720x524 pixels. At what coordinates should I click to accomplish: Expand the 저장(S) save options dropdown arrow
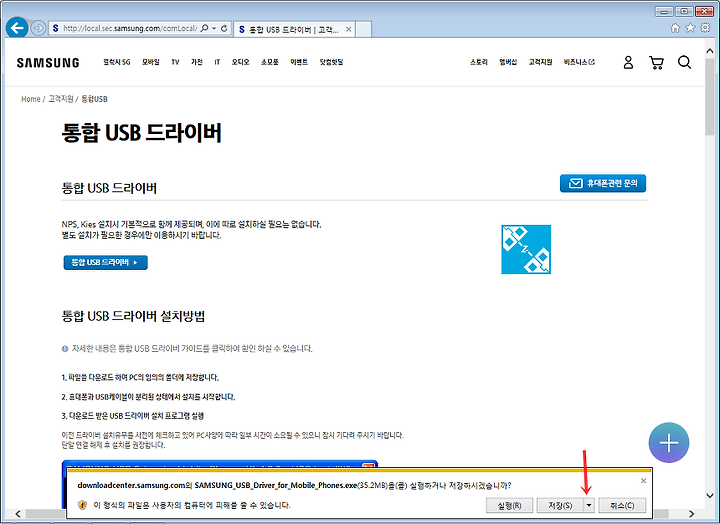(589, 506)
